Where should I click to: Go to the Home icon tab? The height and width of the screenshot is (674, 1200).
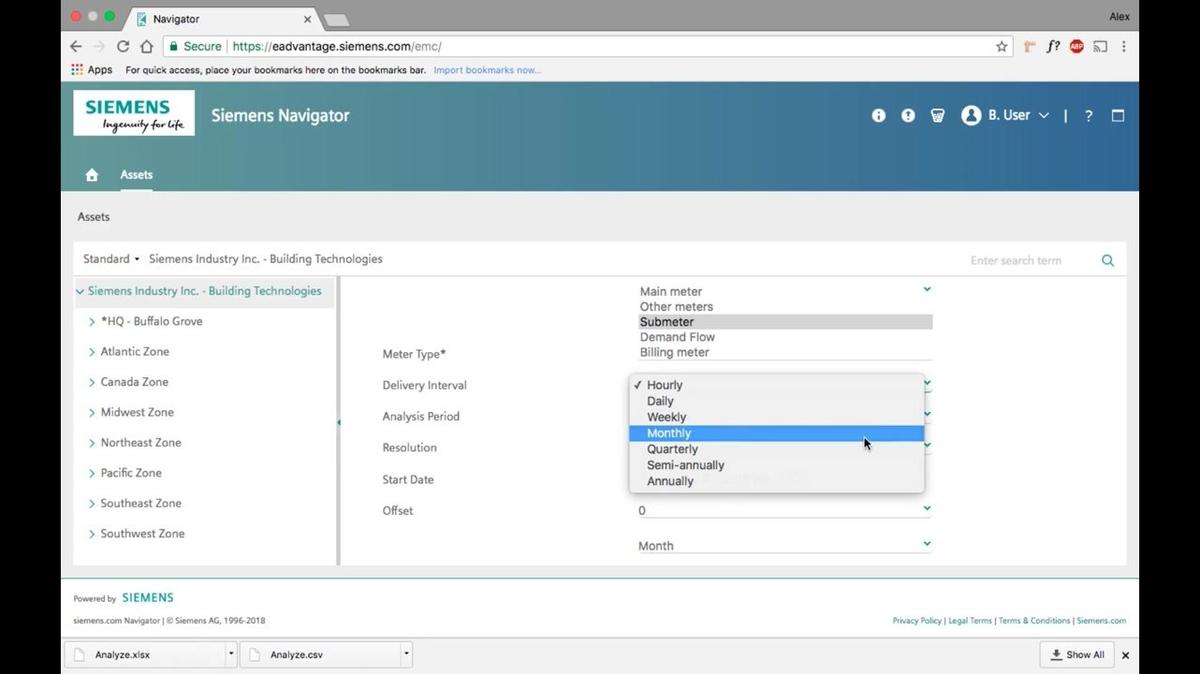pyautogui.click(x=92, y=175)
